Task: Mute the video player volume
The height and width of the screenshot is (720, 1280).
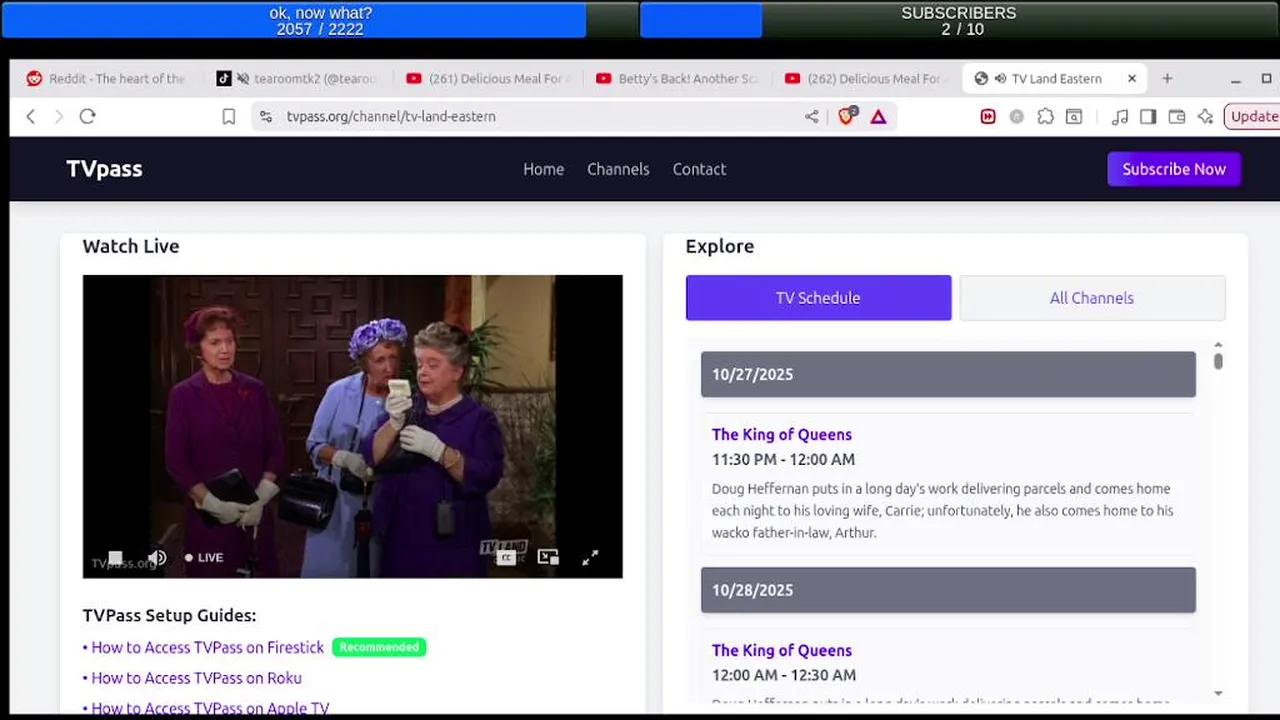Action: click(157, 558)
